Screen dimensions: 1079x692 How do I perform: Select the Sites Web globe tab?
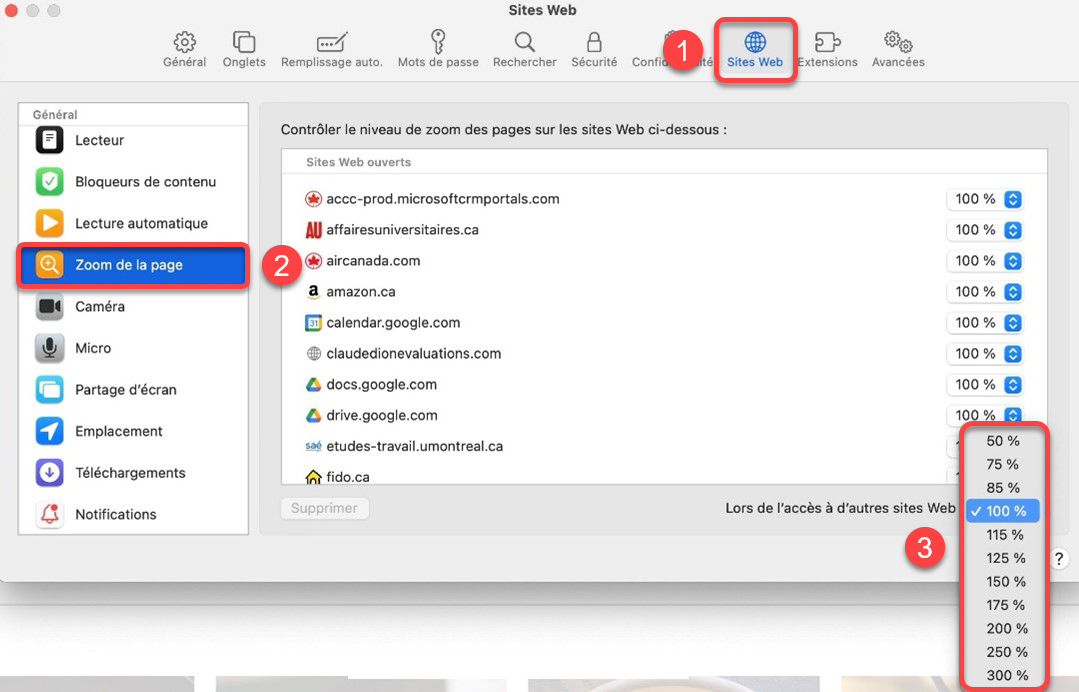pyautogui.click(x=755, y=50)
